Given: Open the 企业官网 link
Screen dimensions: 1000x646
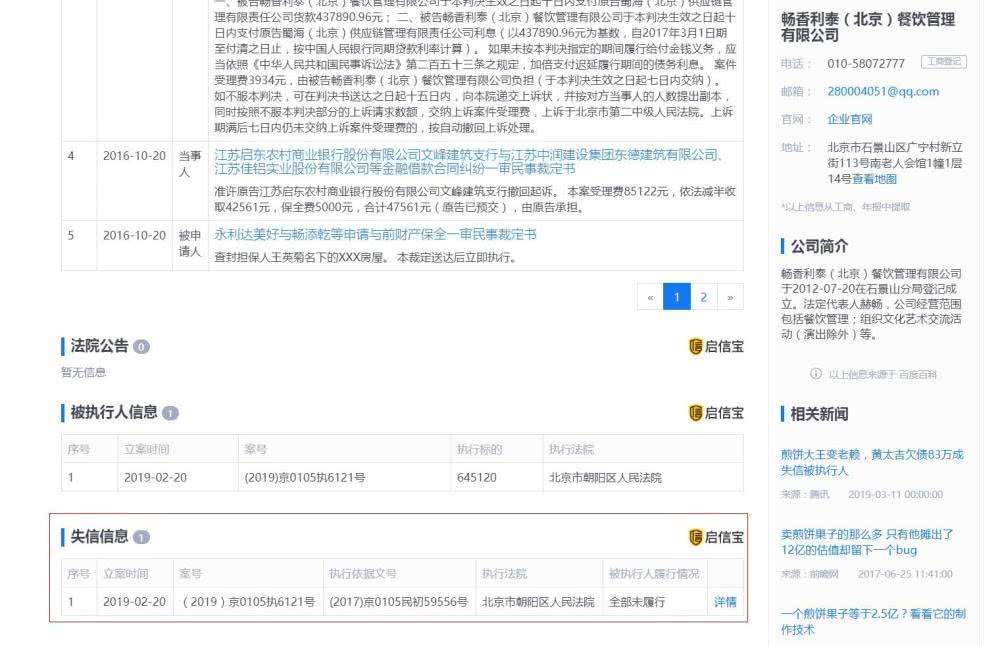Looking at the screenshot, I should tap(848, 119).
